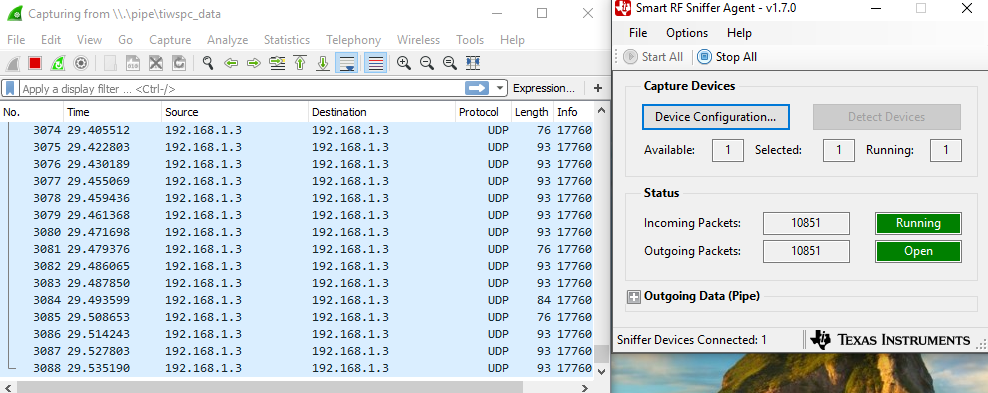The image size is (988, 393).
Task: Select the last packet 3088
Action: point(296,368)
